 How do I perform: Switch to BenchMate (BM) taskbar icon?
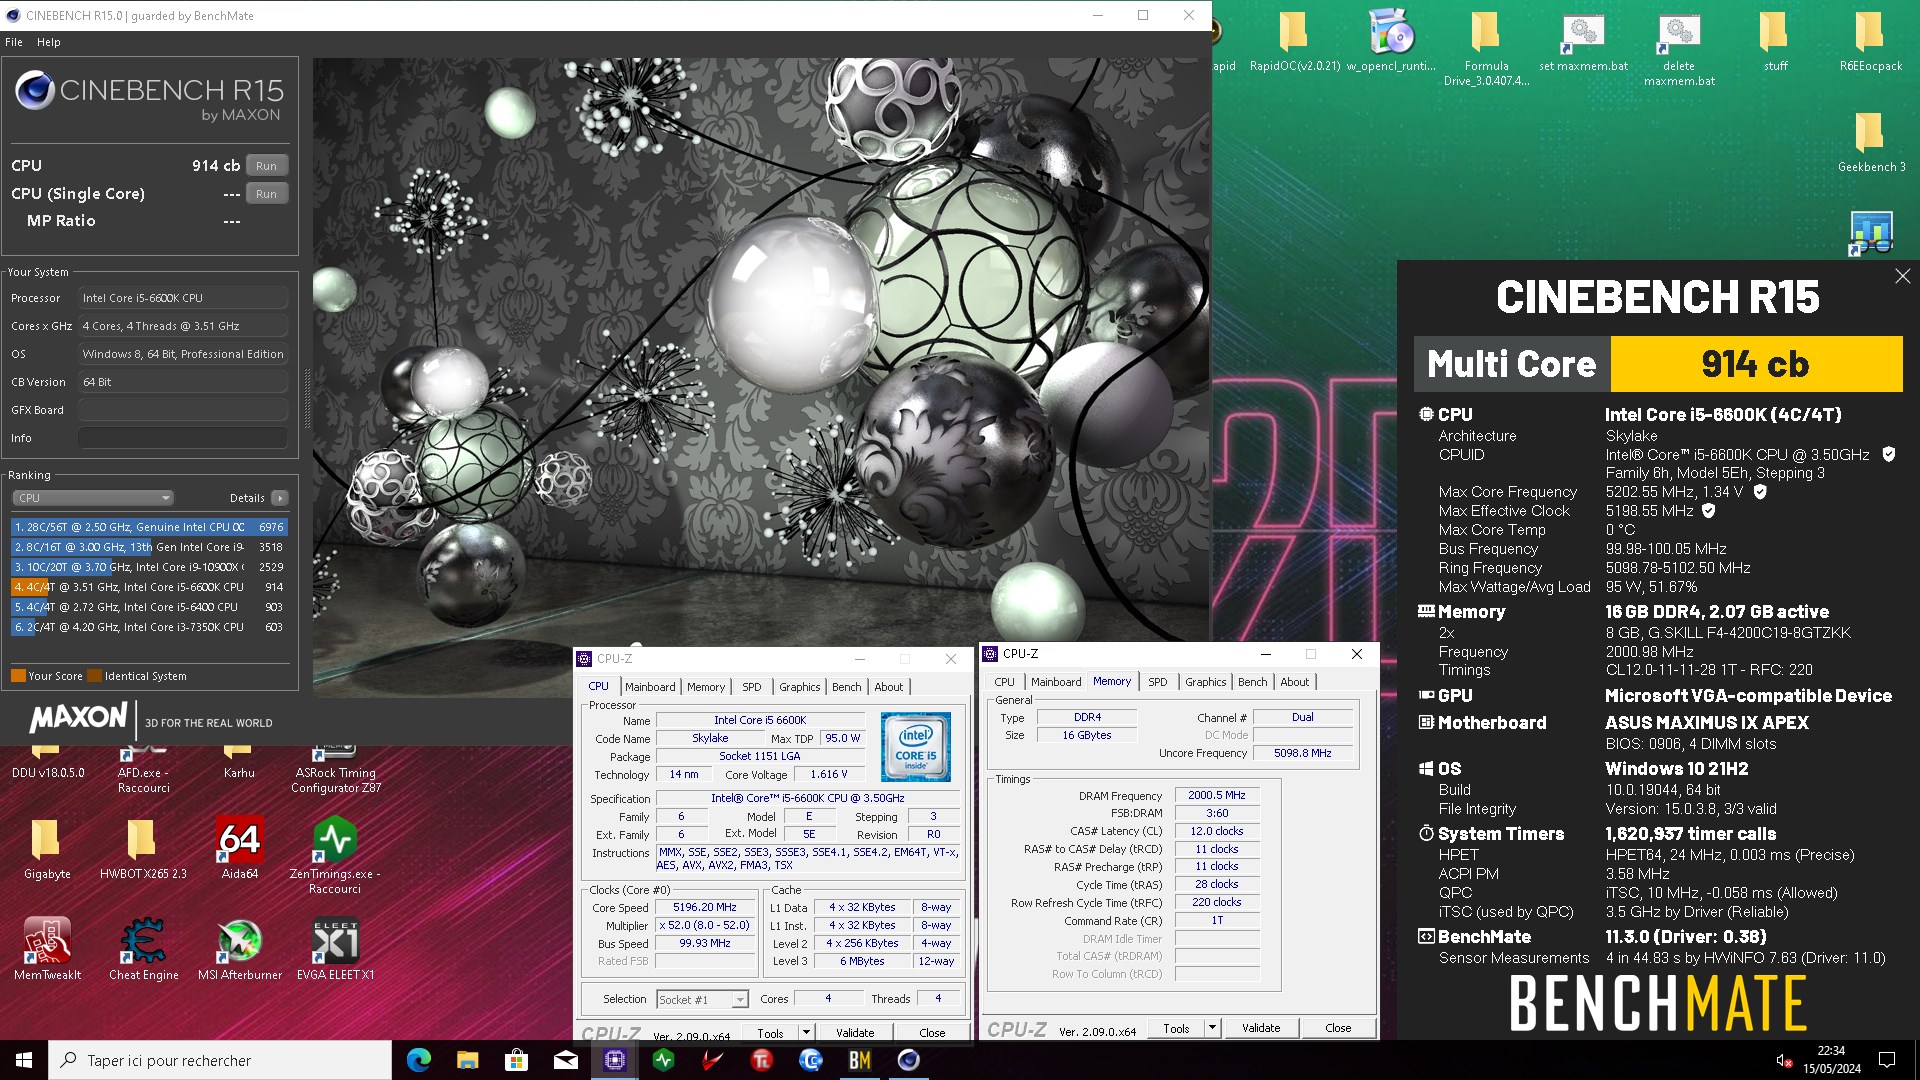point(860,1060)
